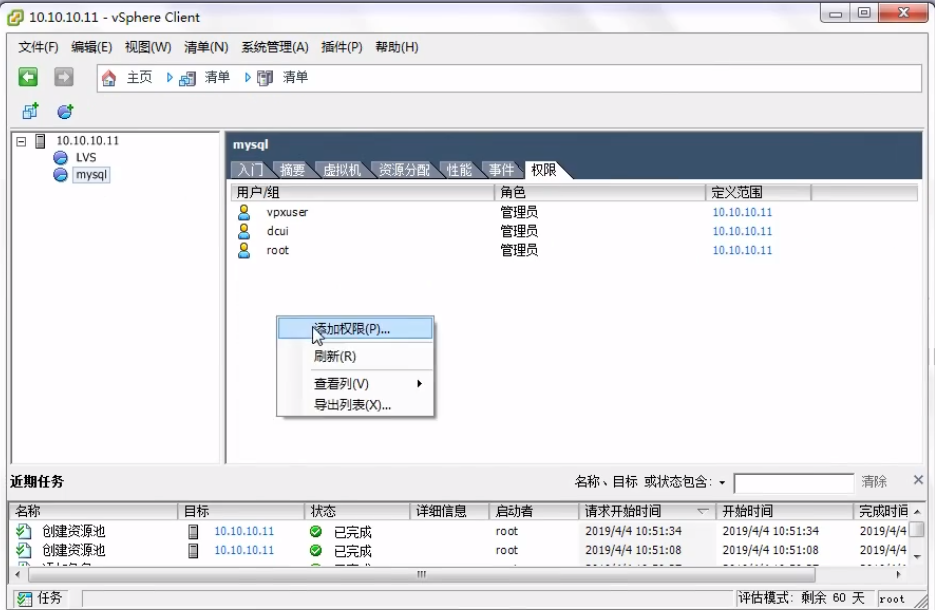Click the LVS resource pool icon
Screen dimensions: 935x610
tap(60, 157)
